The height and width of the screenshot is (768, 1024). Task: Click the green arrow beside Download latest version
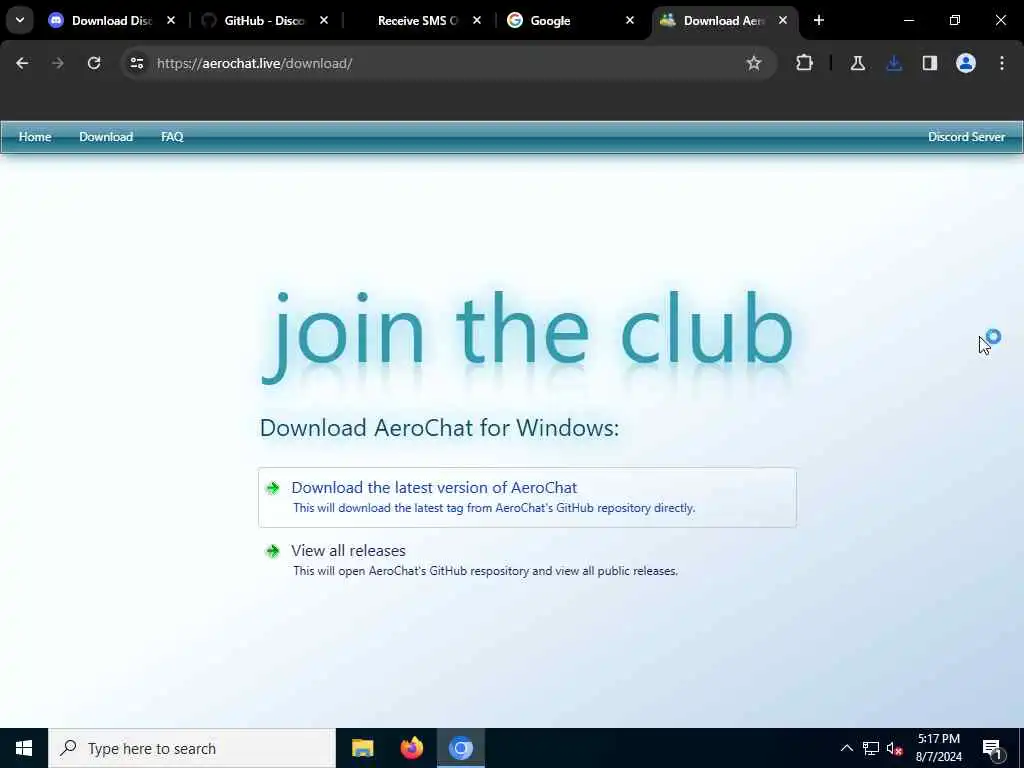[x=272, y=488]
